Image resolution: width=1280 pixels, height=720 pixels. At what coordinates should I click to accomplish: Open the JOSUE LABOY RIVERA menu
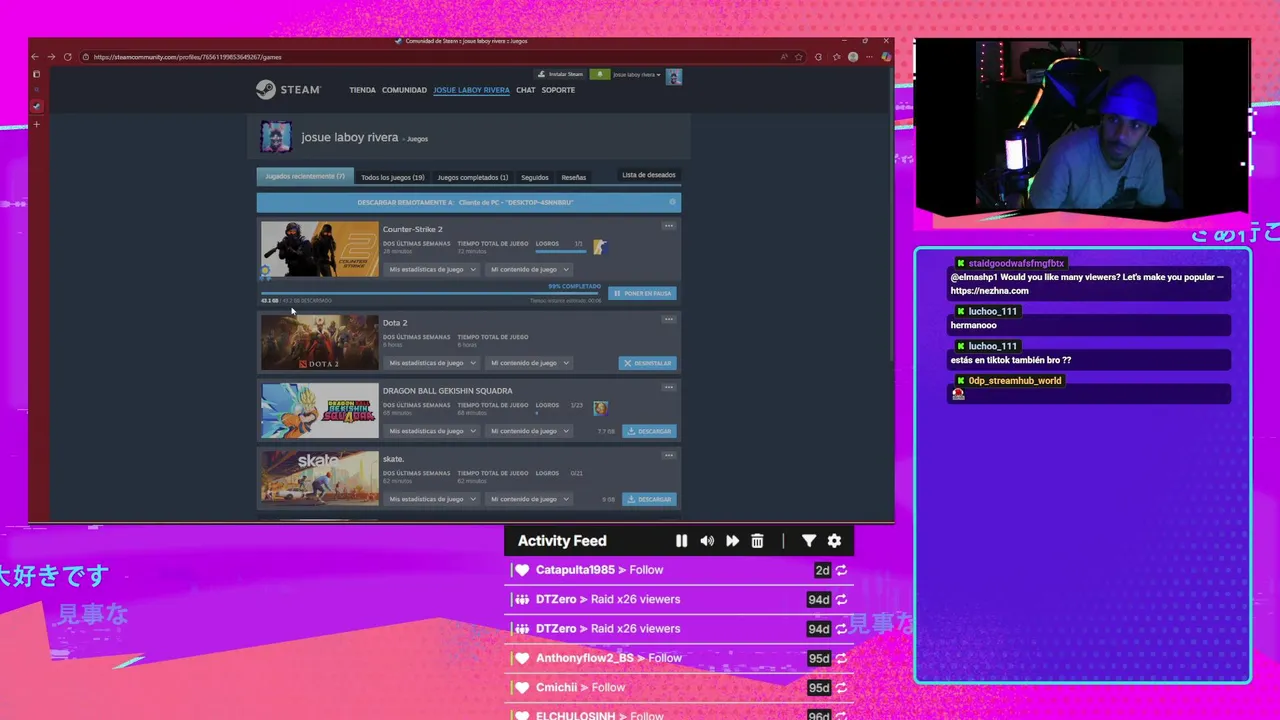pyautogui.click(x=471, y=90)
